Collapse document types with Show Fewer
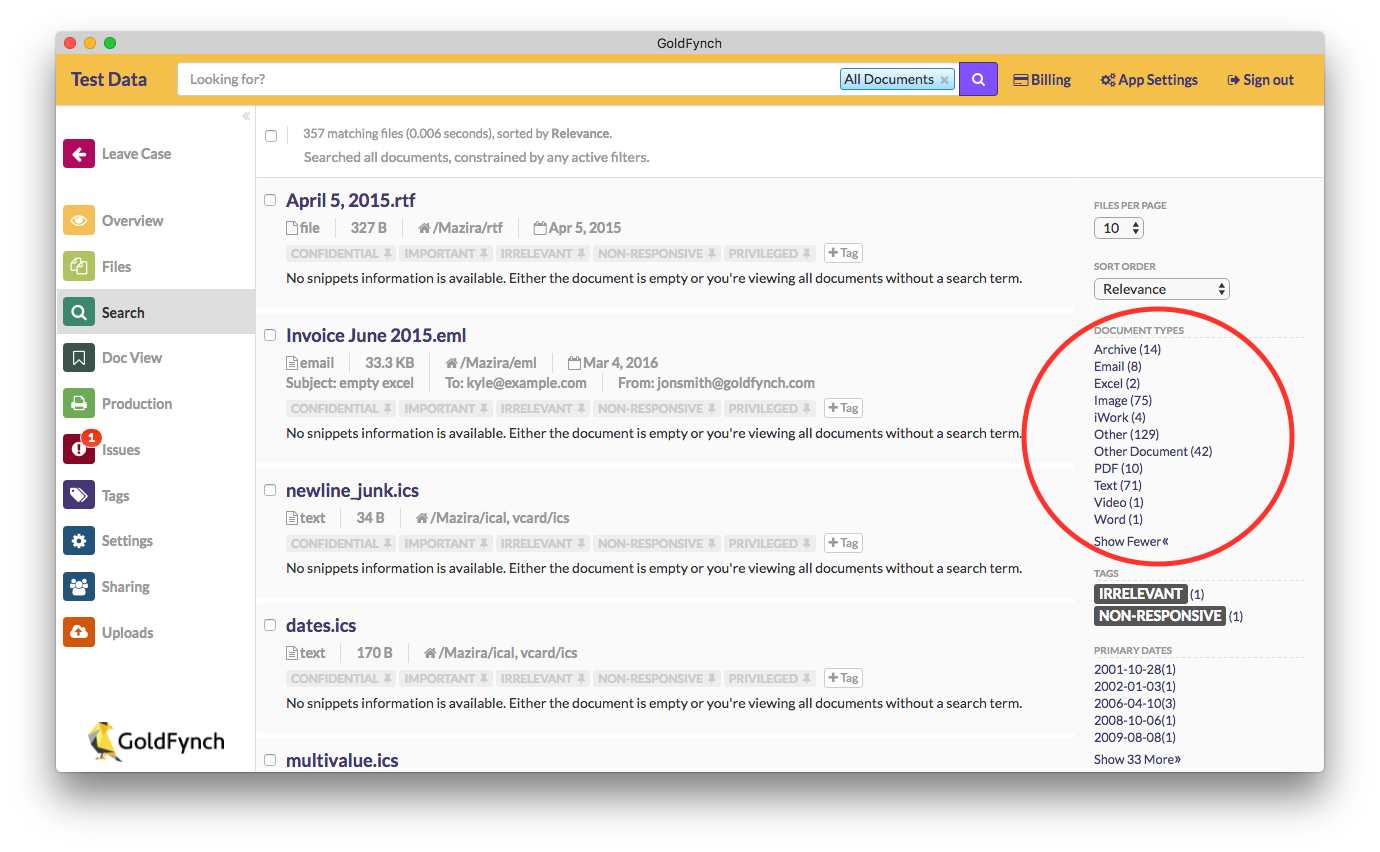Image resolution: width=1380 pixels, height=852 pixels. pyautogui.click(x=1130, y=541)
